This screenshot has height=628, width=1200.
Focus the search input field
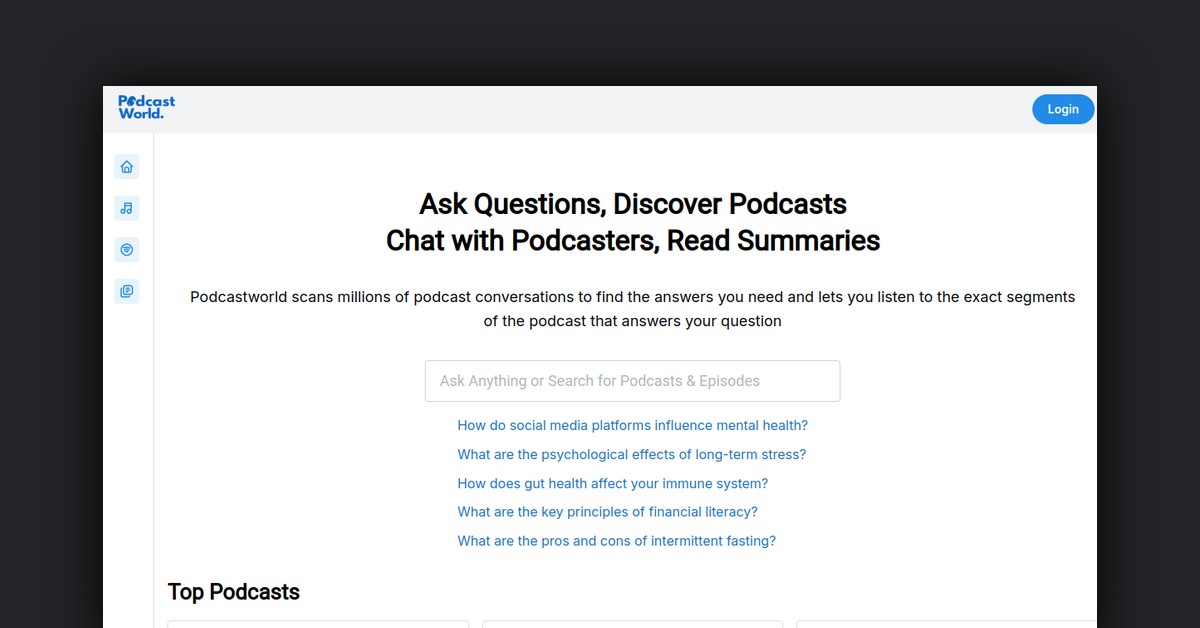(632, 380)
